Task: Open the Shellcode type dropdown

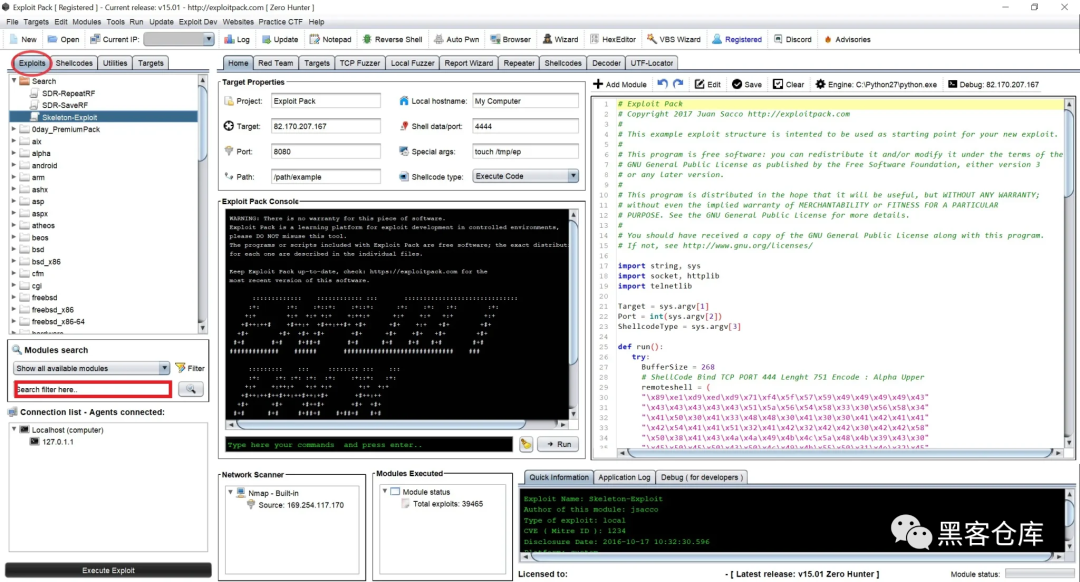Action: click(572, 176)
